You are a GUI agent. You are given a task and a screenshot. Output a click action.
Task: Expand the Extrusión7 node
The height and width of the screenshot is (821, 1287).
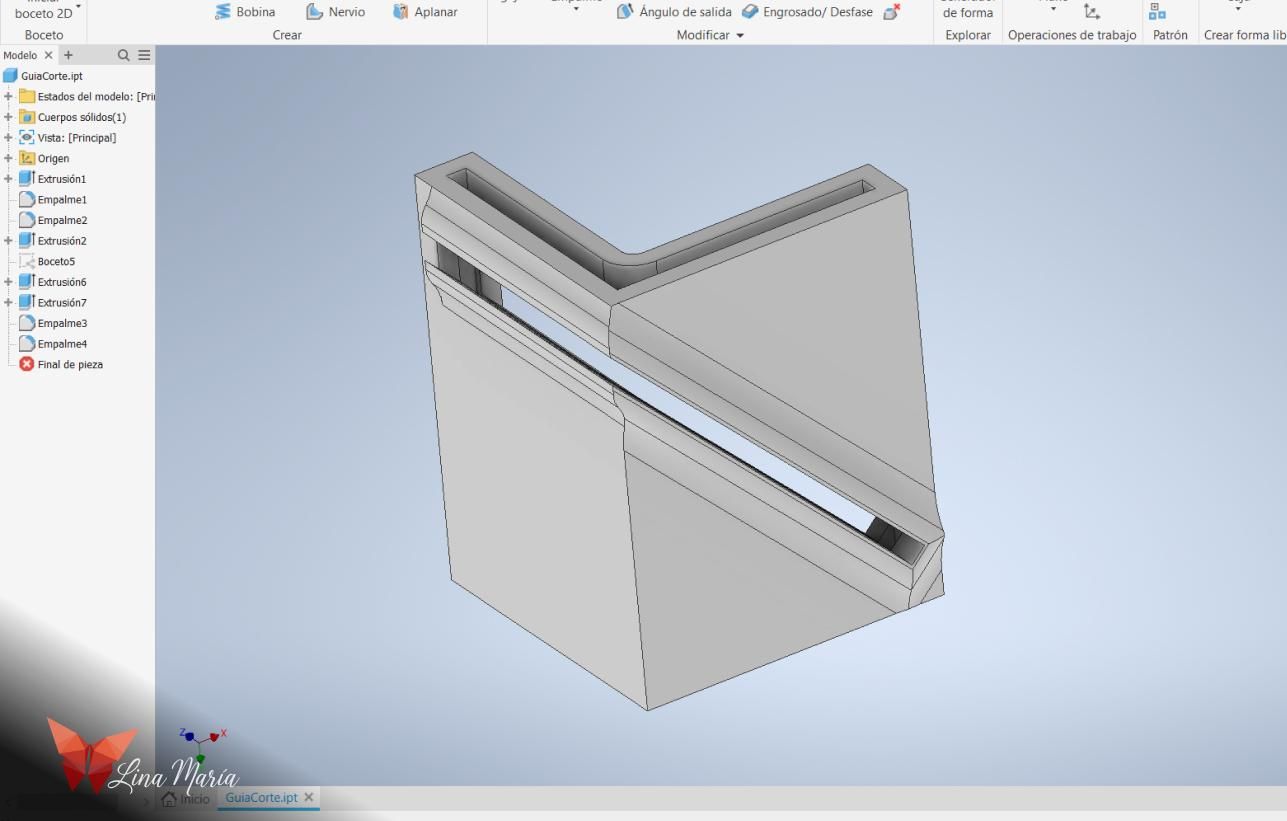(x=8, y=302)
